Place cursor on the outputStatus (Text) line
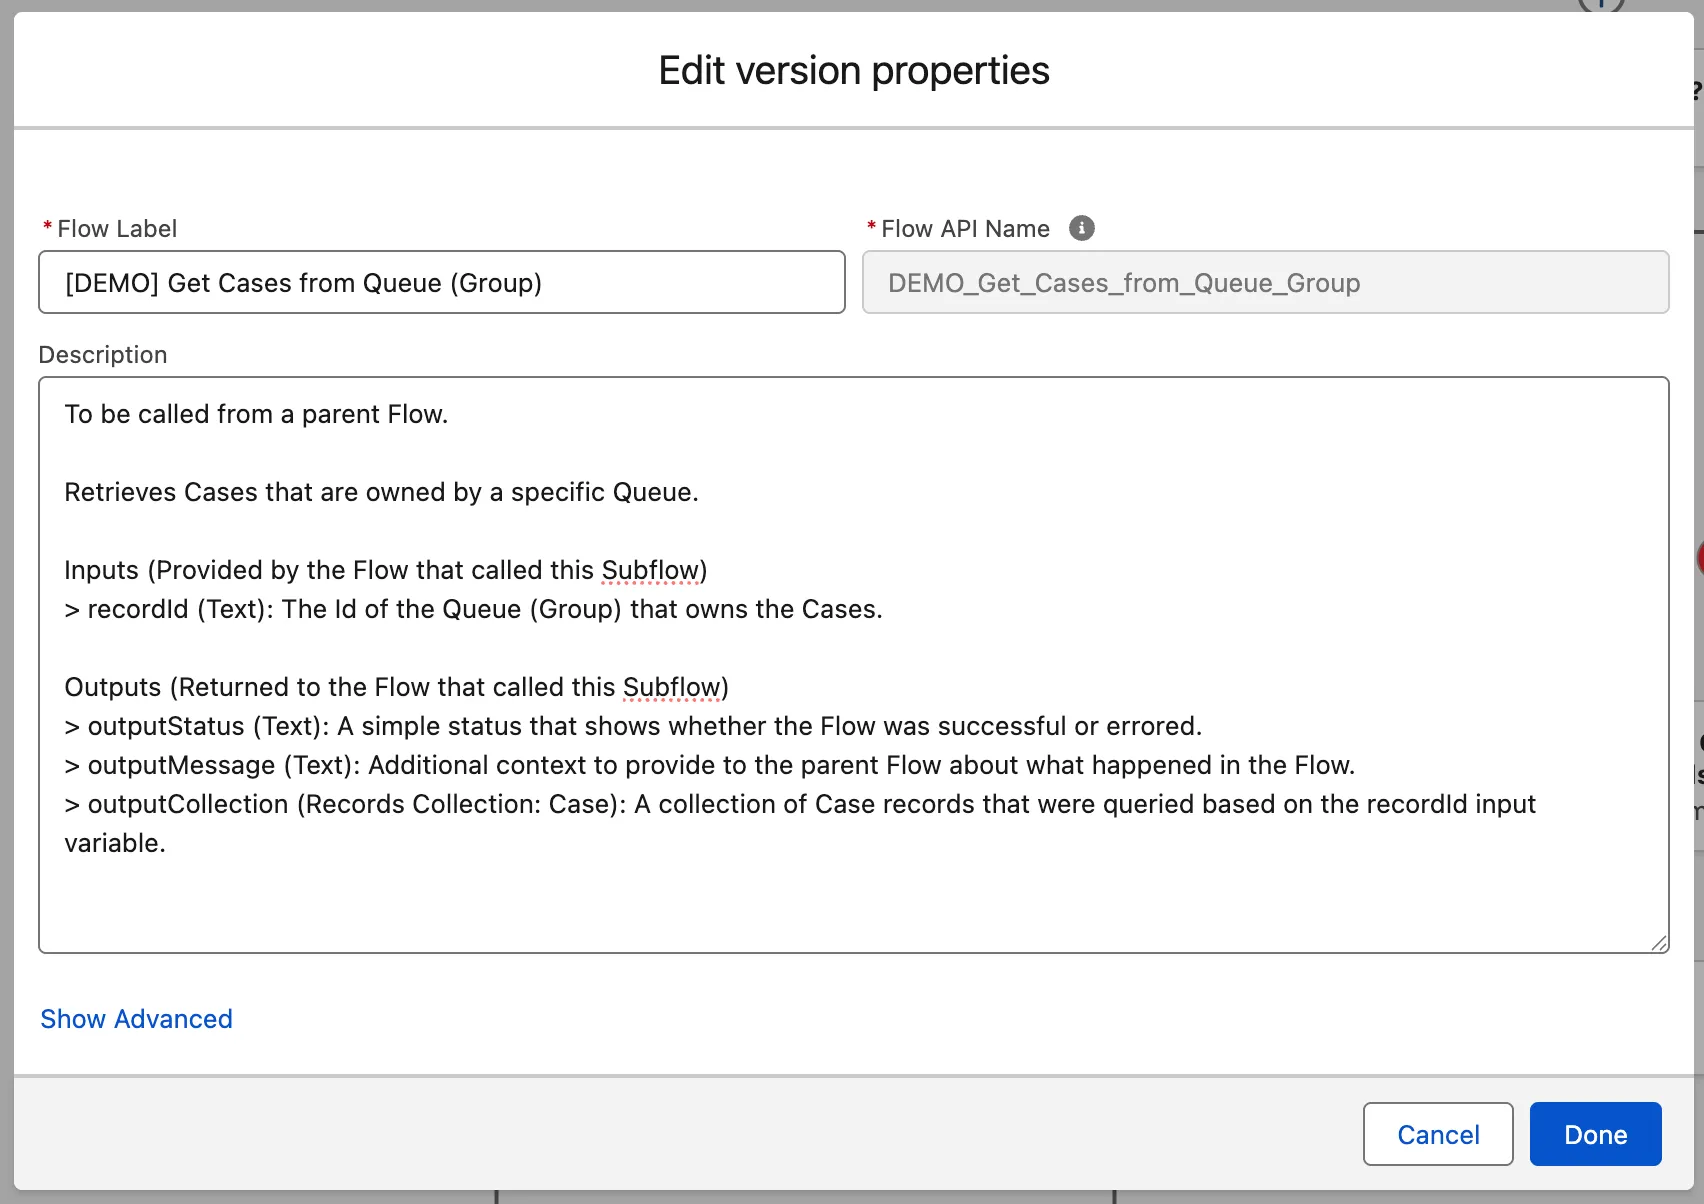Viewport: 1704px width, 1204px height. pos(633,726)
